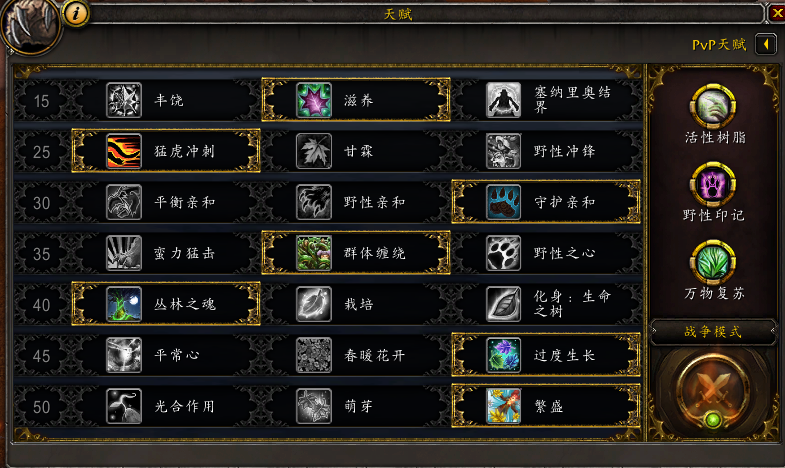The width and height of the screenshot is (785, 468).
Task: Open the 万物复苏 PvP talent slot
Action: (713, 262)
